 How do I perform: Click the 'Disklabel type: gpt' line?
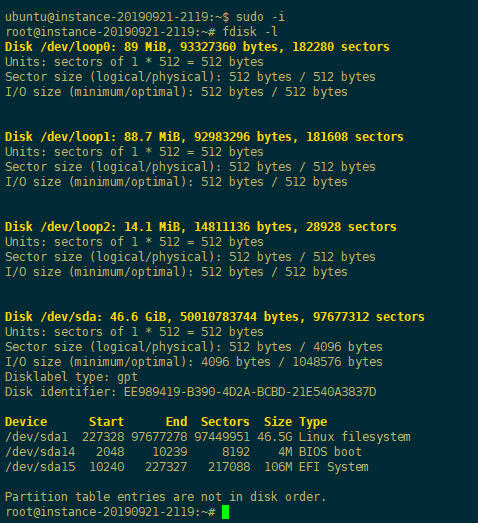(x=71, y=377)
